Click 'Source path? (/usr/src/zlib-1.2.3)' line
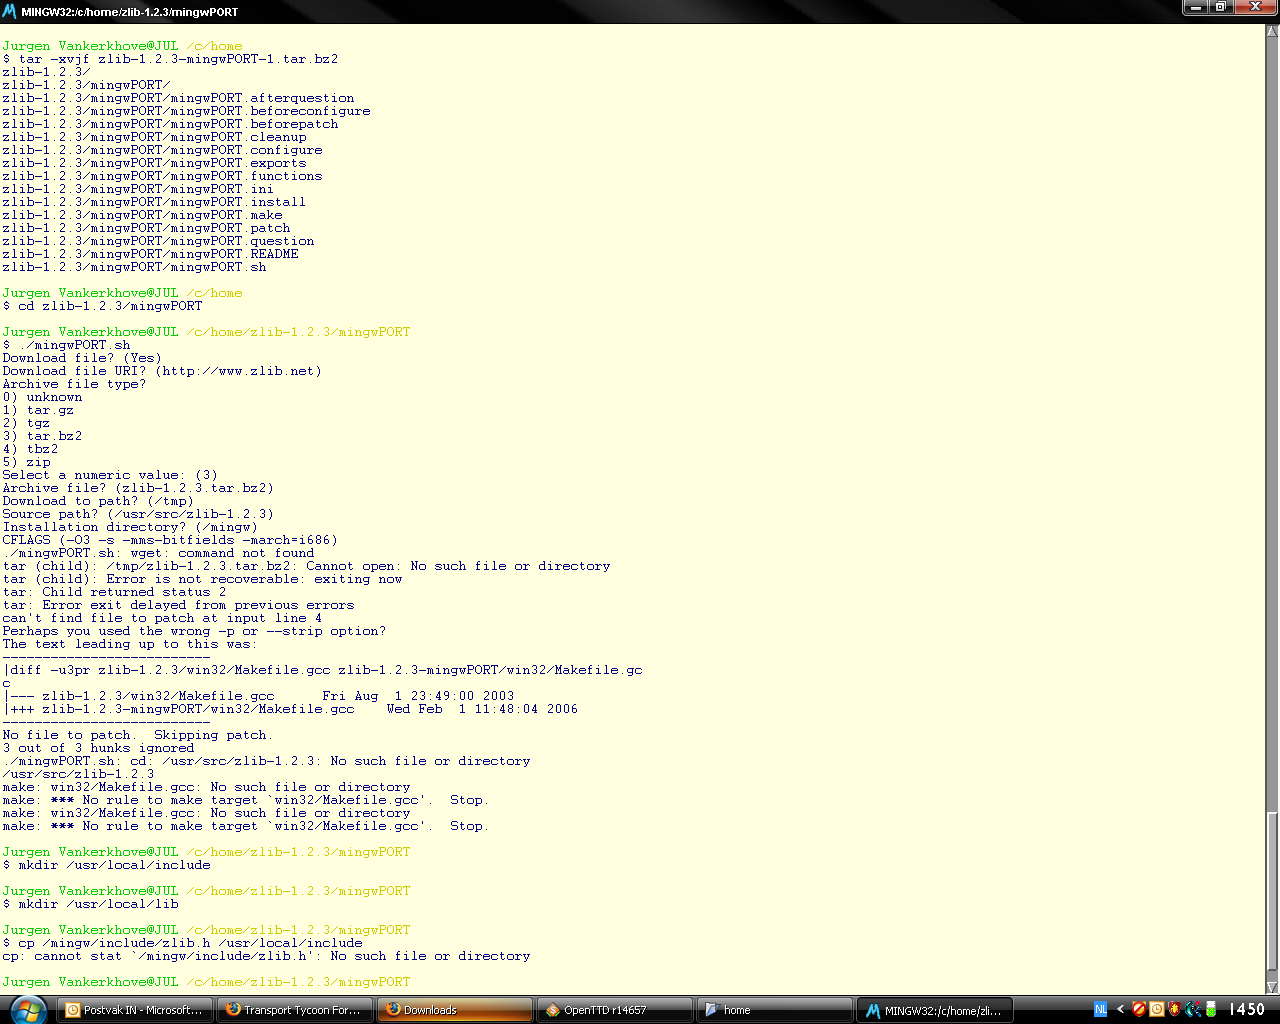This screenshot has height=1024, width=1280. pos(138,514)
